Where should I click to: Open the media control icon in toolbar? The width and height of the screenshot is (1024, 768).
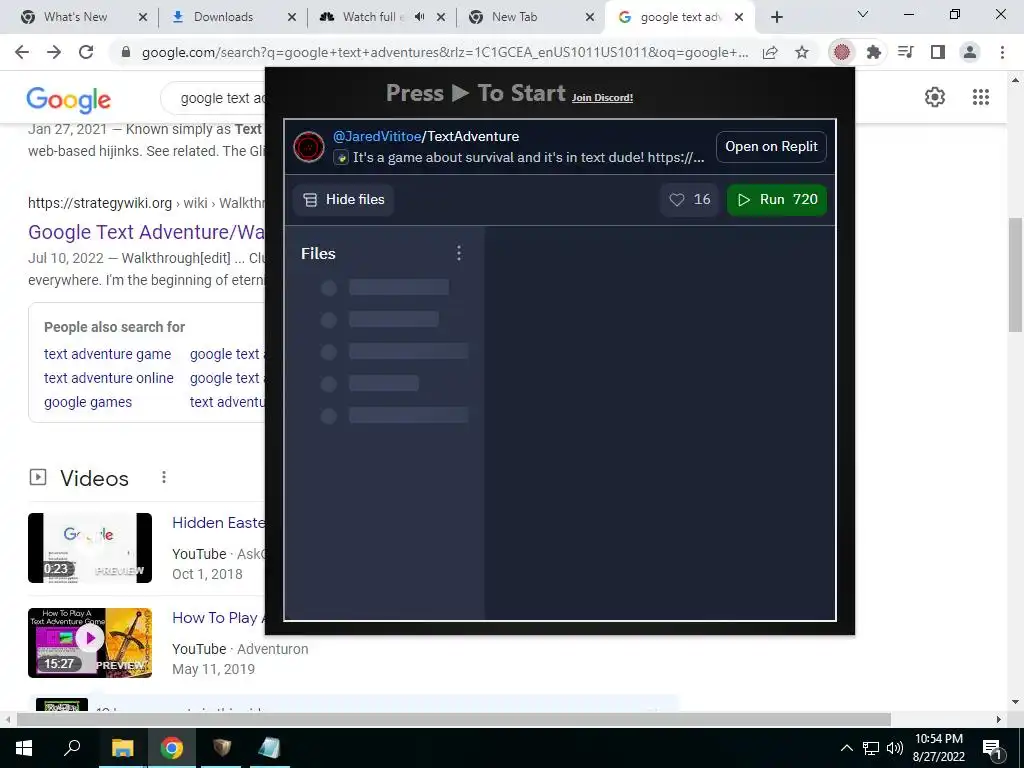[x=906, y=52]
